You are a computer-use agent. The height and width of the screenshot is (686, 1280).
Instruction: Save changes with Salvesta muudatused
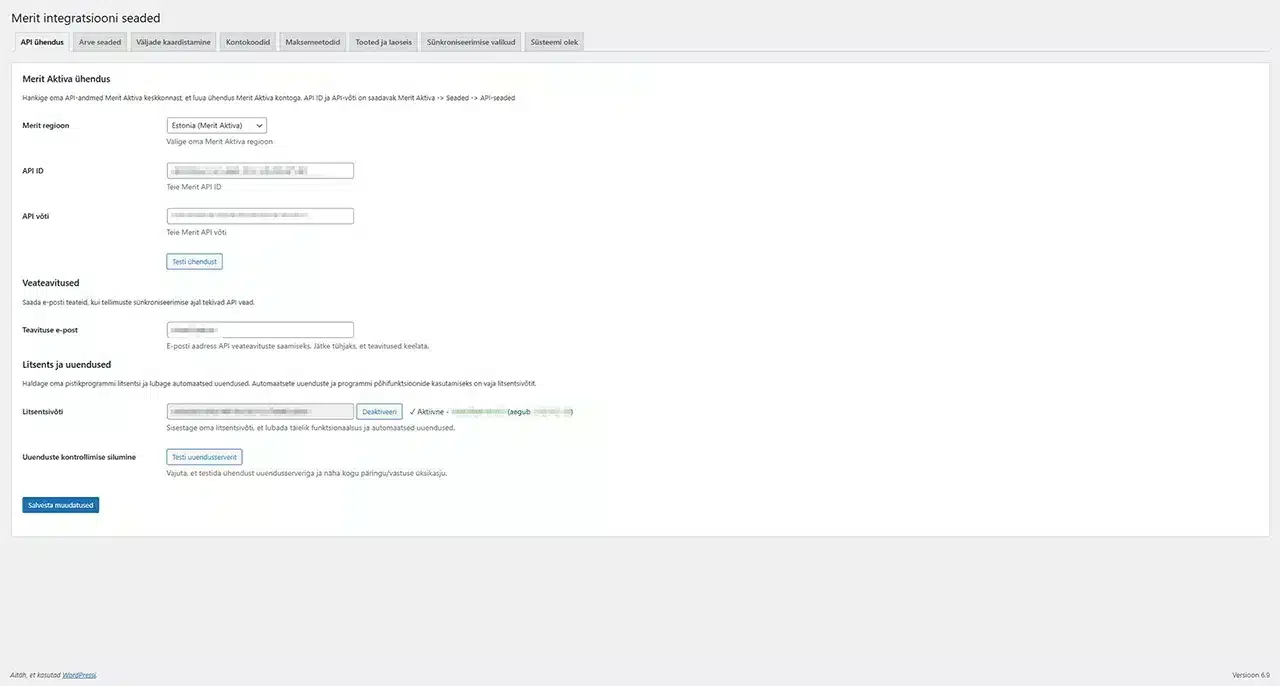(x=61, y=505)
